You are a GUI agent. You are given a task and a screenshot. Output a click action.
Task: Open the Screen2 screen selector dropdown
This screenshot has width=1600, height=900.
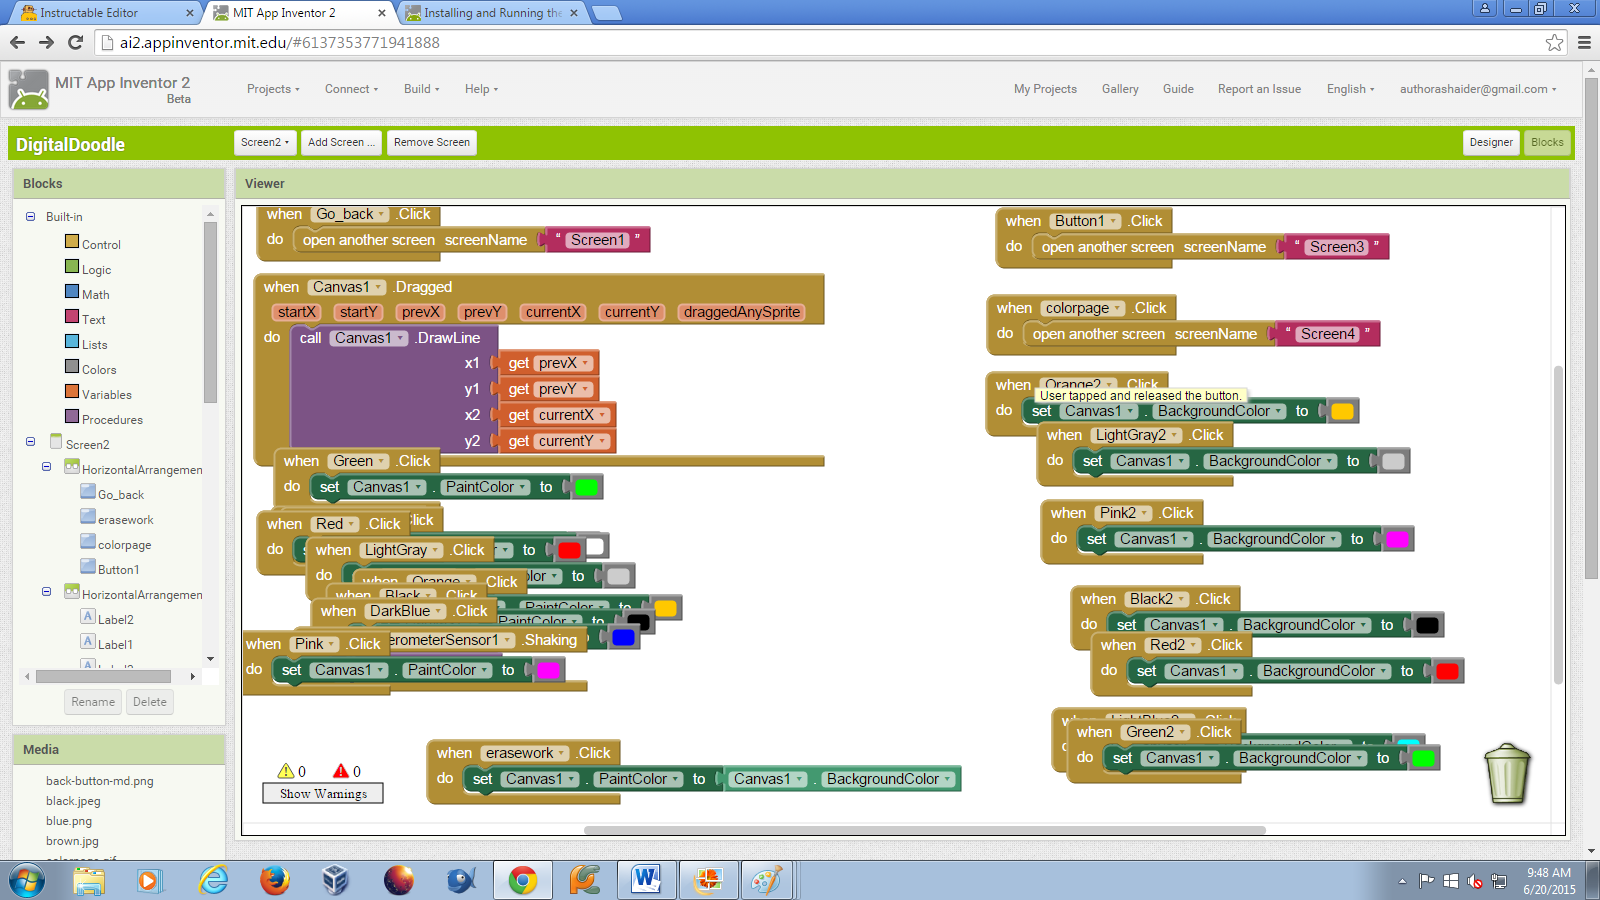(265, 143)
